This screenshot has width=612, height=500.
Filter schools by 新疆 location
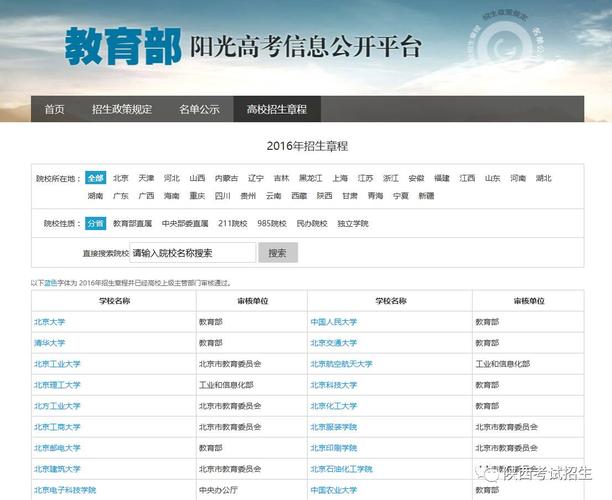(426, 196)
